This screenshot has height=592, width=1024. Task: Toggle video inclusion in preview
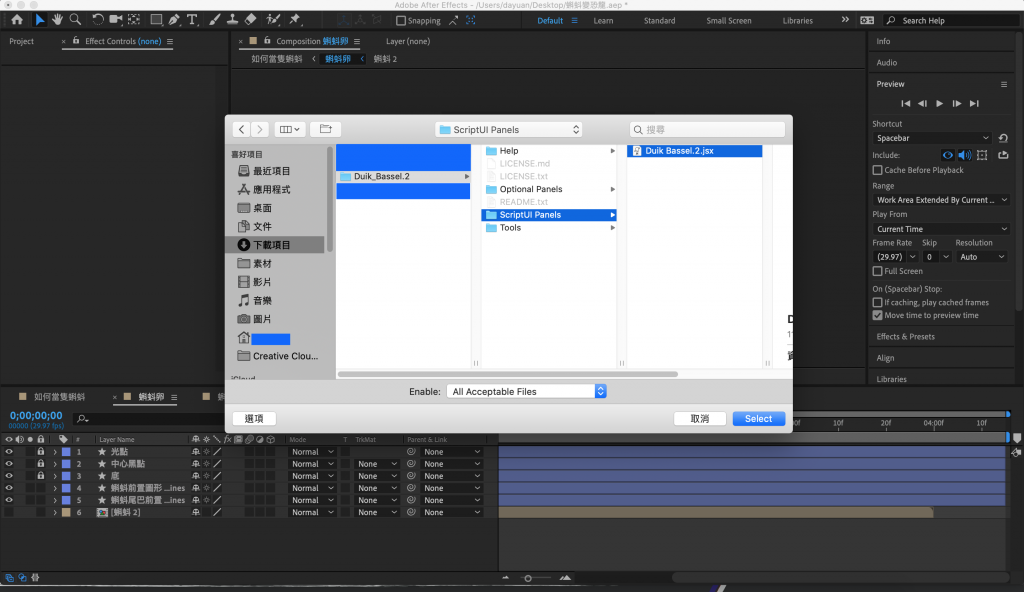tap(947, 155)
